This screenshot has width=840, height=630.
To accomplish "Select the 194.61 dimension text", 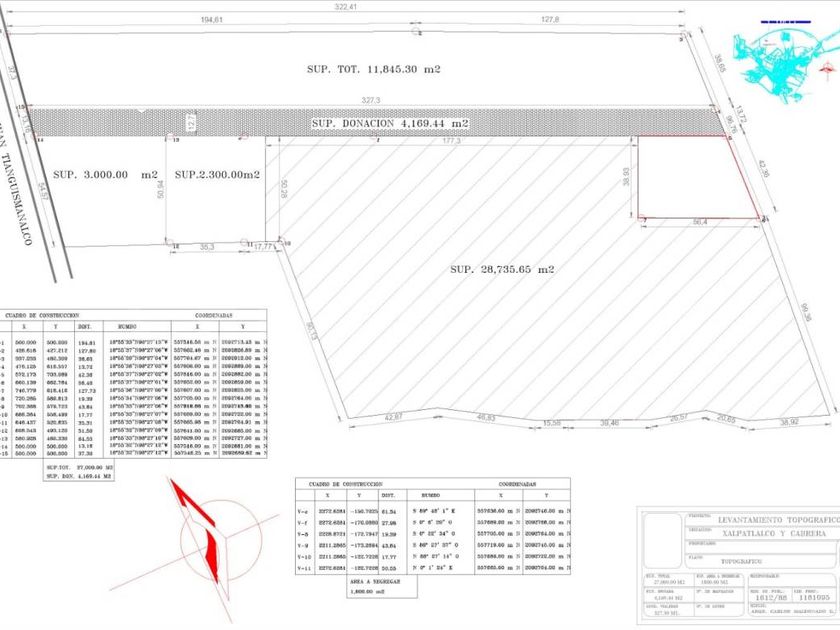I will coord(212,20).
